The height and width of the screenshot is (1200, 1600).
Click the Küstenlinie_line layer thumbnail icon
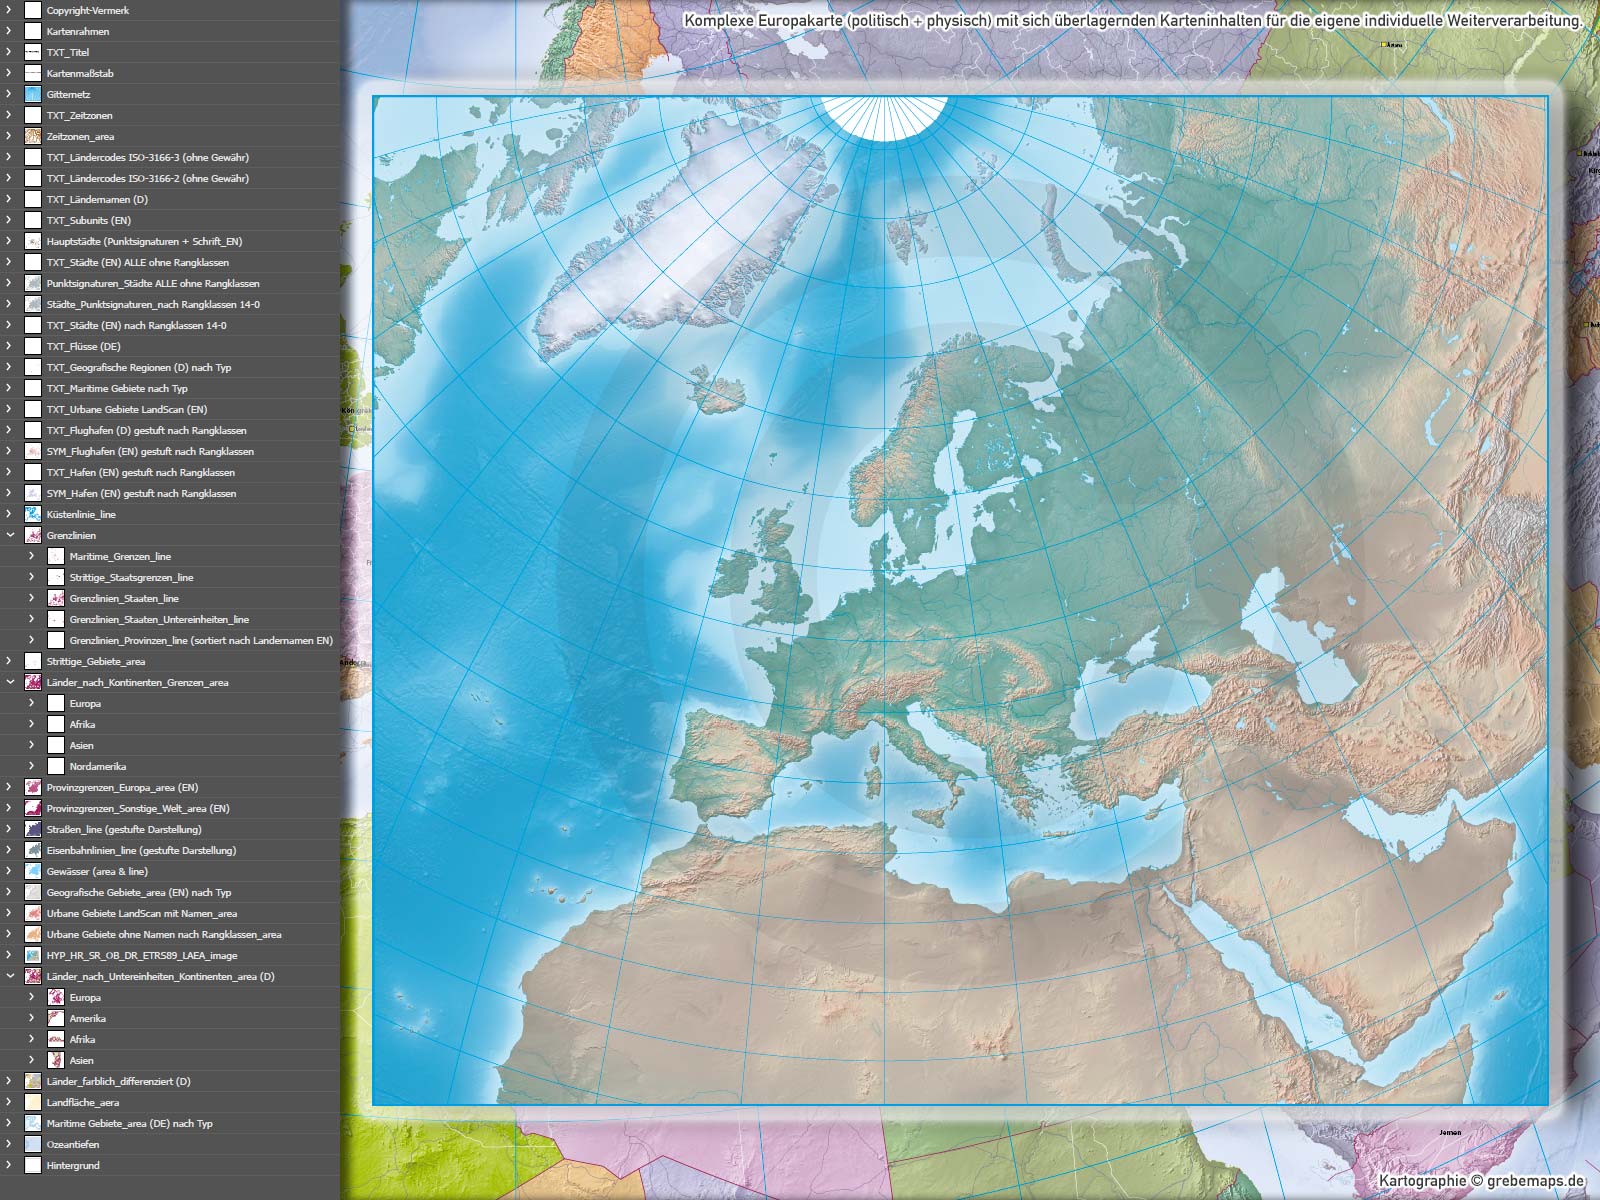pos(33,514)
